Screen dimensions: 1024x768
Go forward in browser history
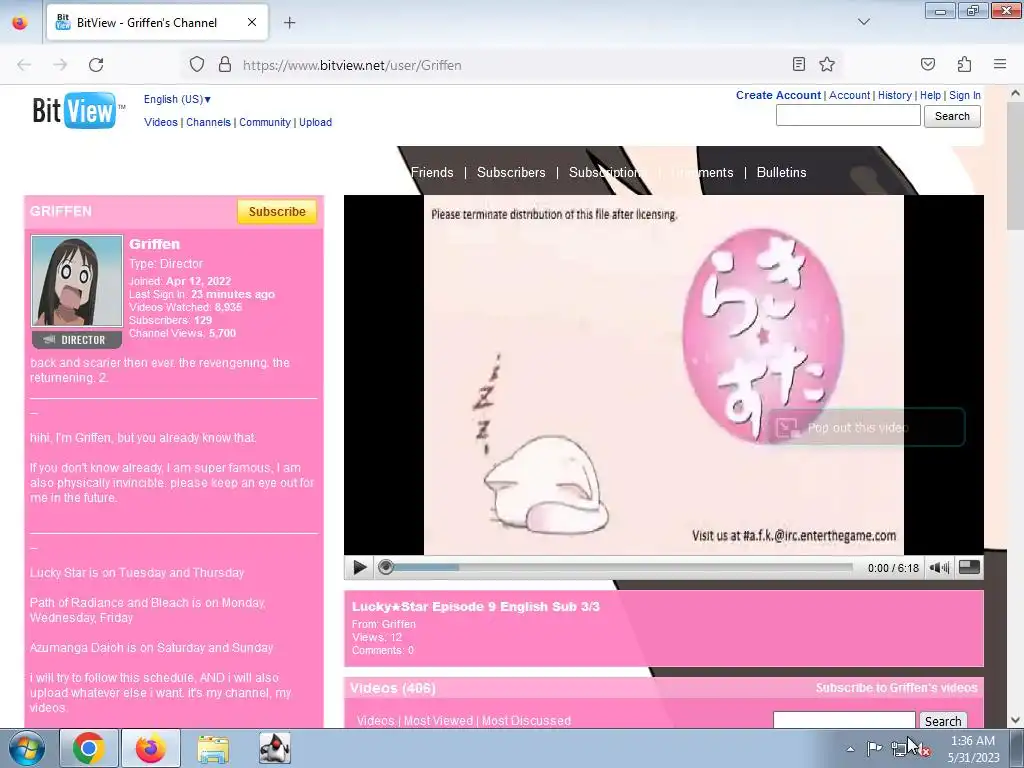(x=60, y=65)
